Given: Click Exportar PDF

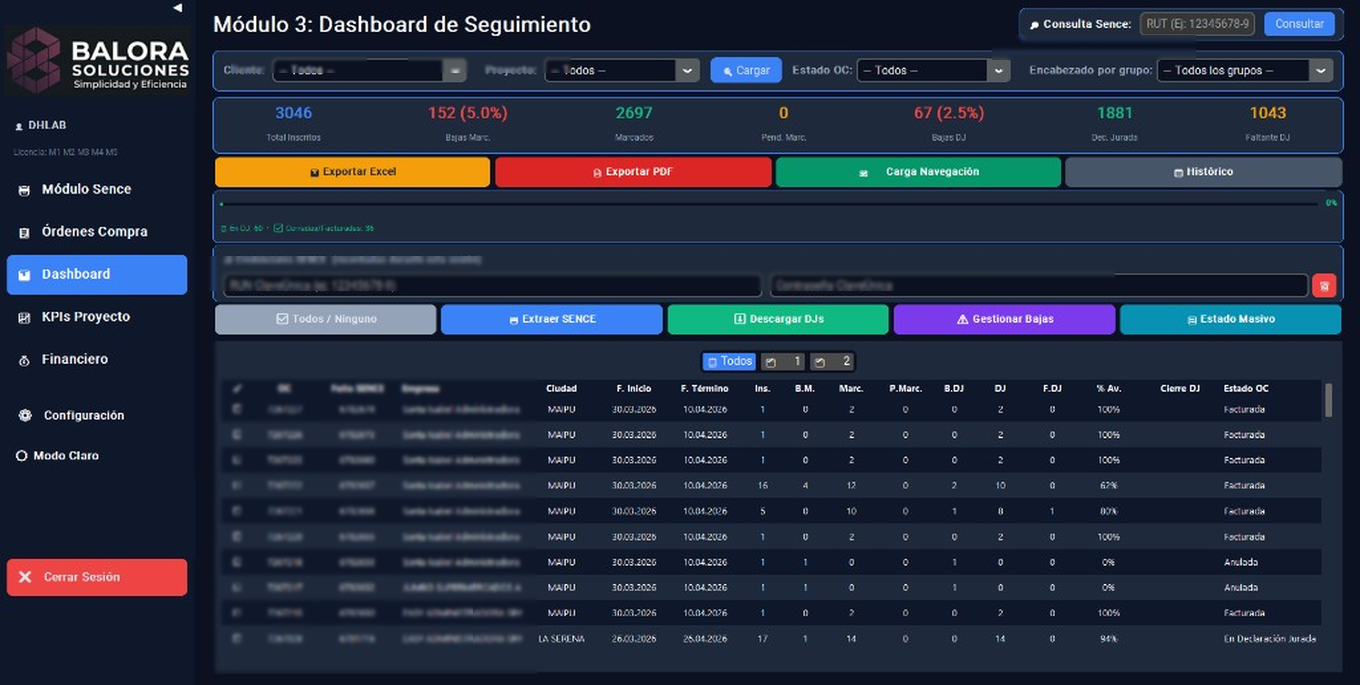Looking at the screenshot, I should point(633,172).
